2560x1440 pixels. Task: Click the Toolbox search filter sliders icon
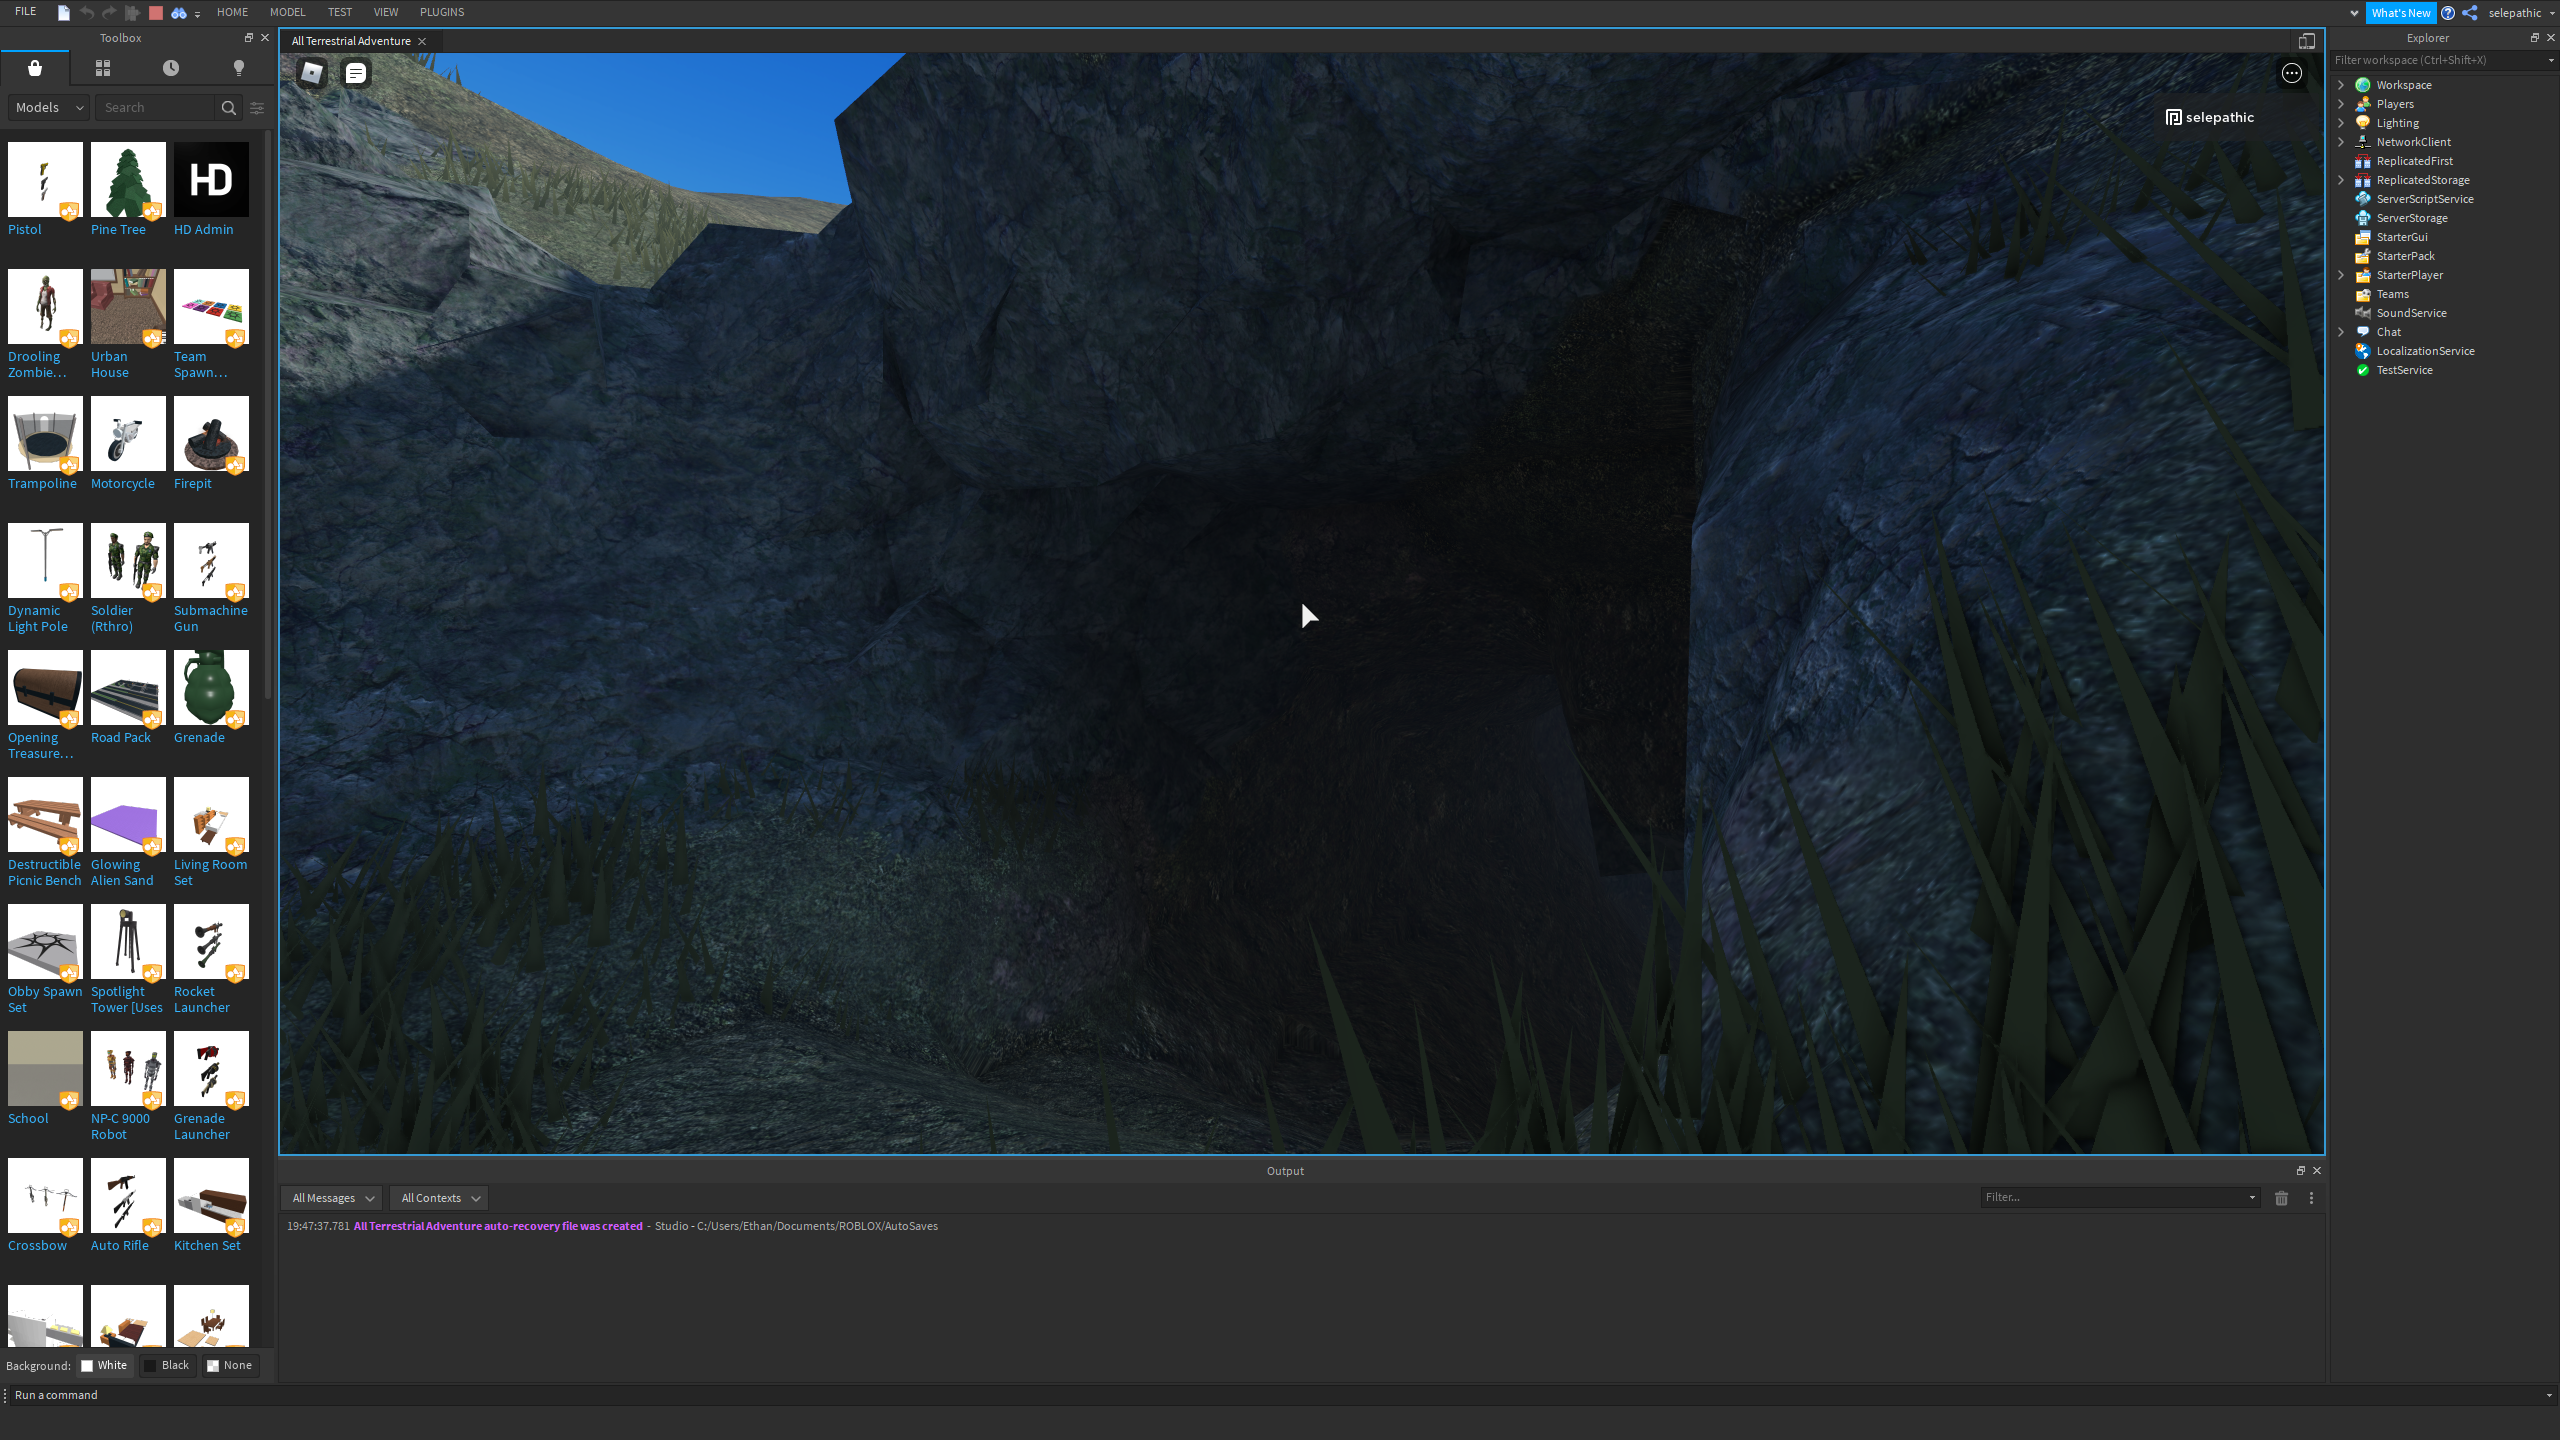[257, 108]
